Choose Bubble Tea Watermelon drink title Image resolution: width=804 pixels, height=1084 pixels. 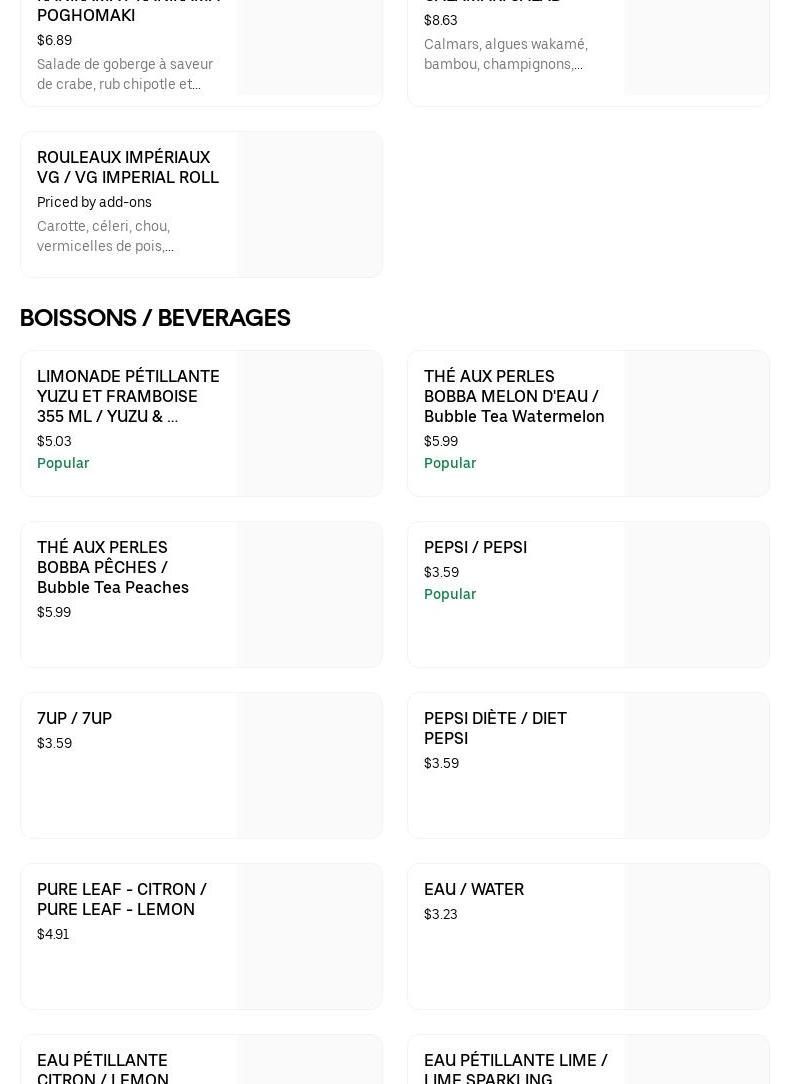click(514, 396)
